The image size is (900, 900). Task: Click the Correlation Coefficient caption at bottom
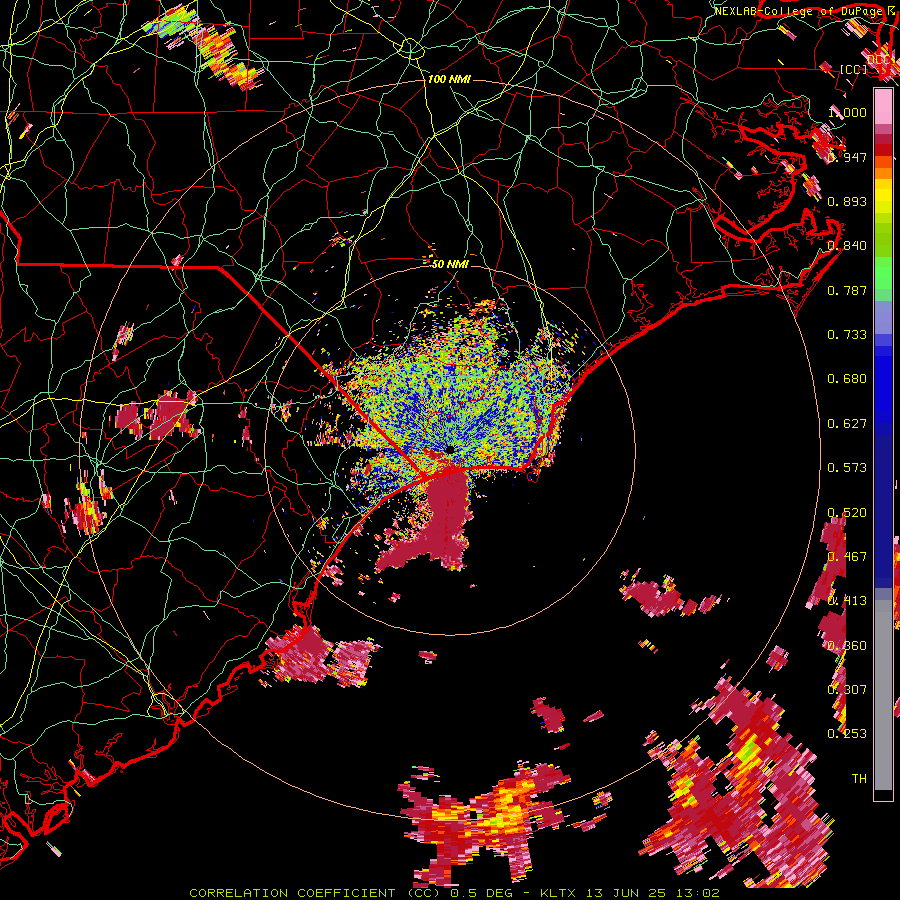pyautogui.click(x=454, y=893)
